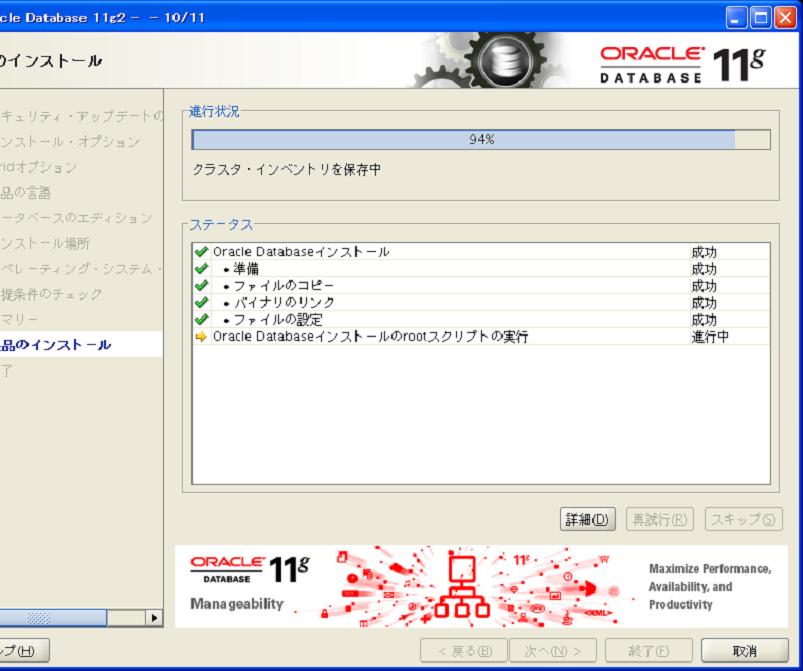Select sidebar step セキュリティ・アップデート
Image resolution: width=803 pixels, height=671 pixels.
pos(82,116)
